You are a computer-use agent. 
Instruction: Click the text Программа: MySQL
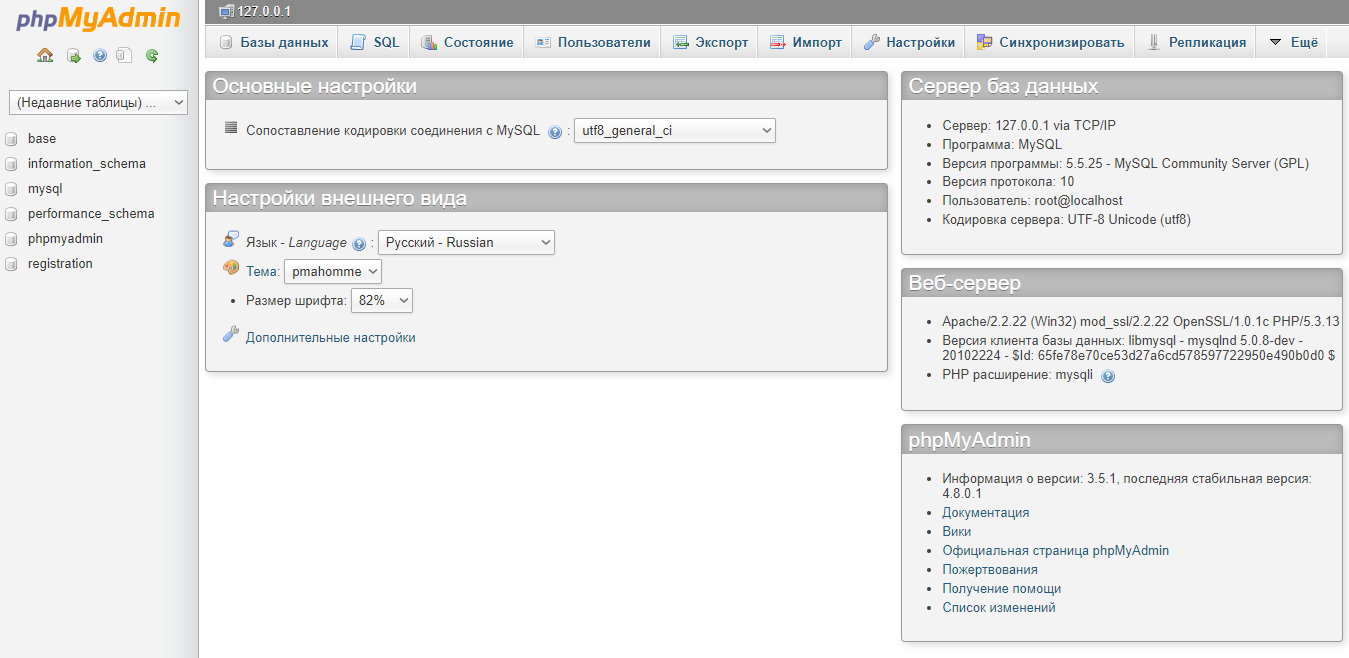1002,145
